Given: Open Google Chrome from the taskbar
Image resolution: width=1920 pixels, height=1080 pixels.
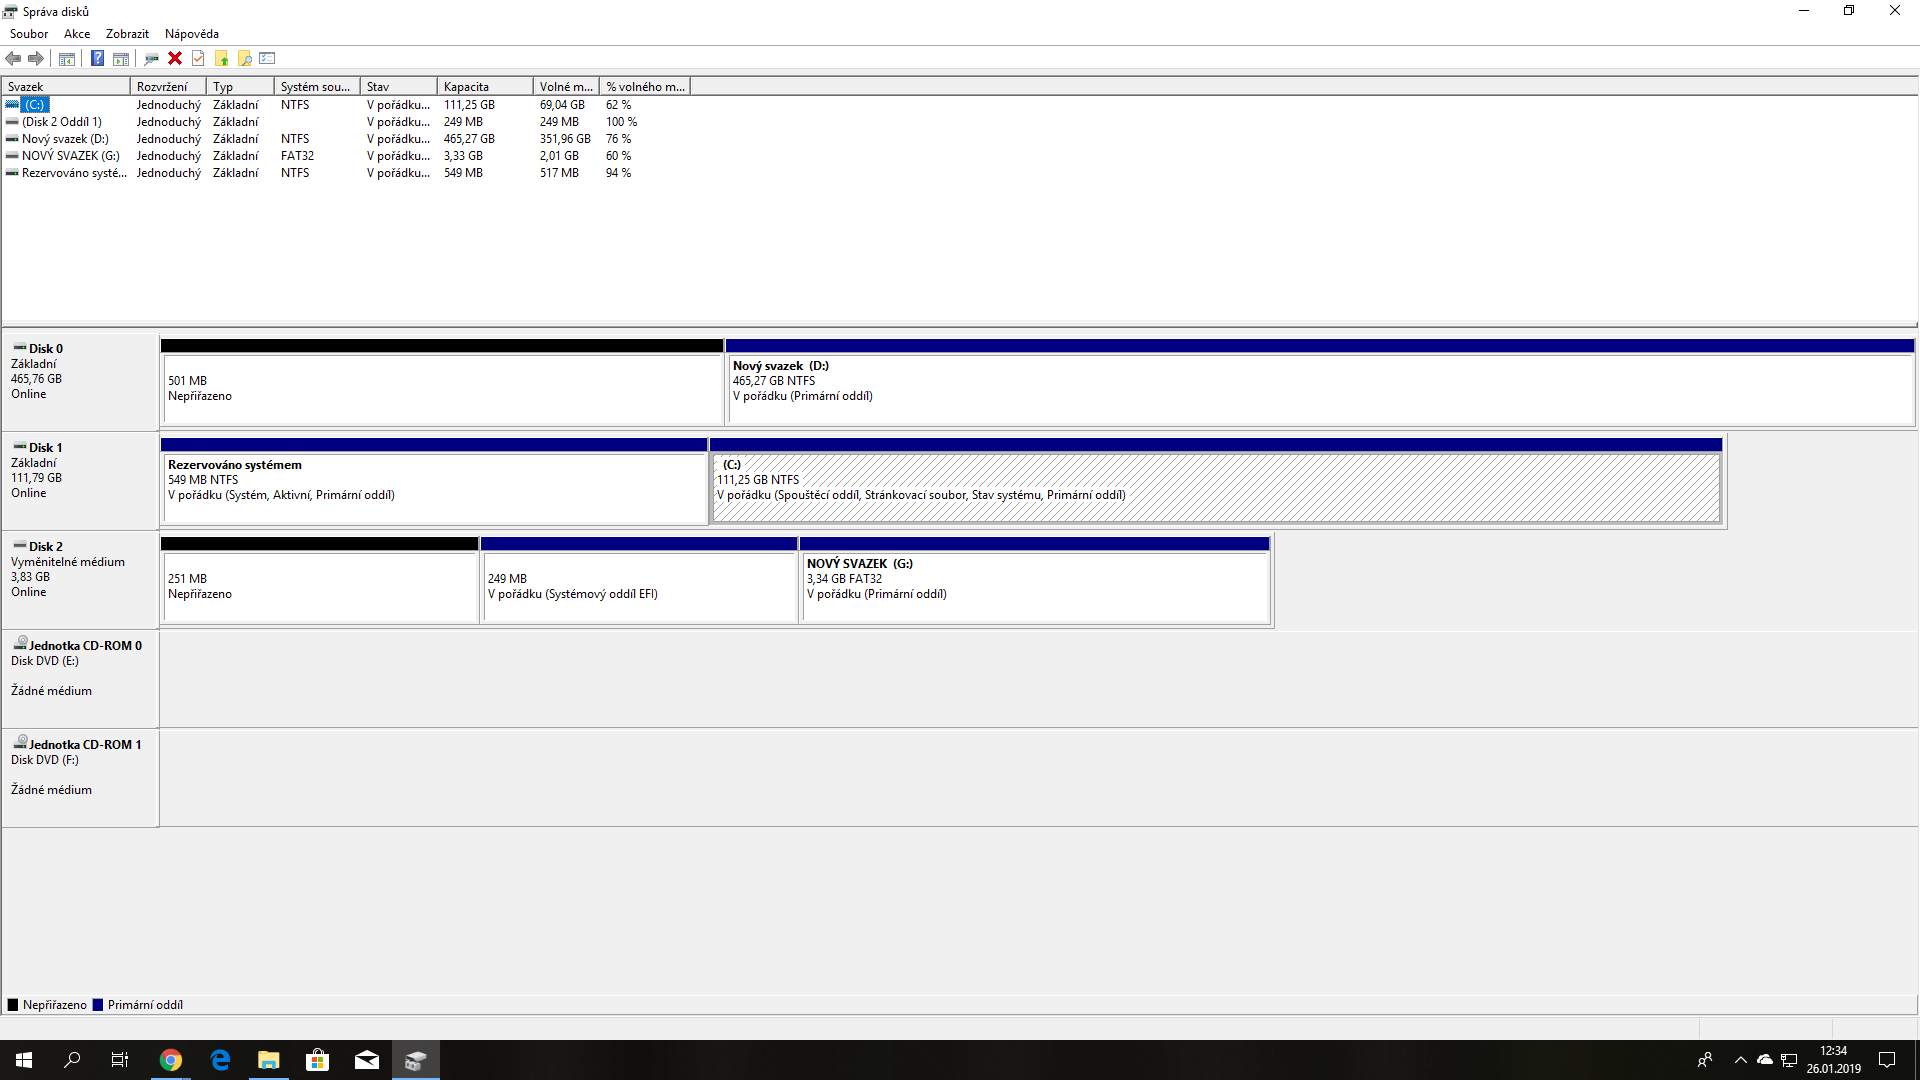Looking at the screenshot, I should 171,1060.
